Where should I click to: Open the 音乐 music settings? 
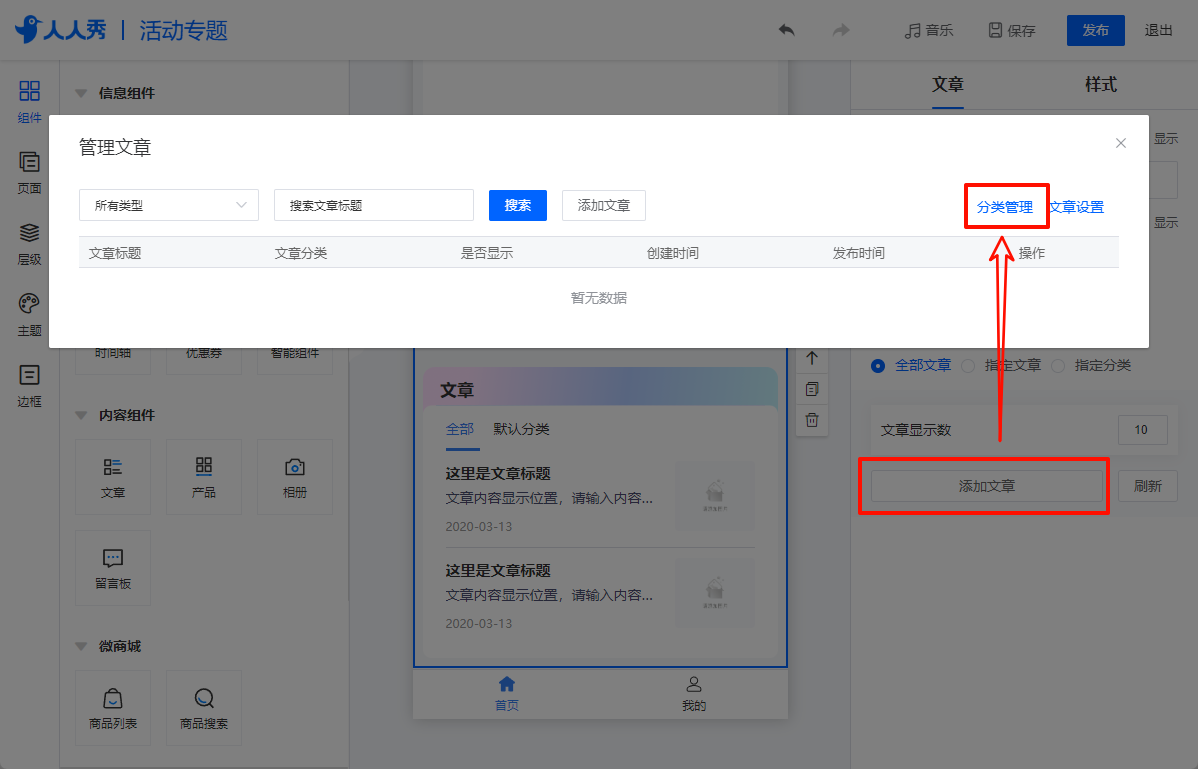click(928, 31)
